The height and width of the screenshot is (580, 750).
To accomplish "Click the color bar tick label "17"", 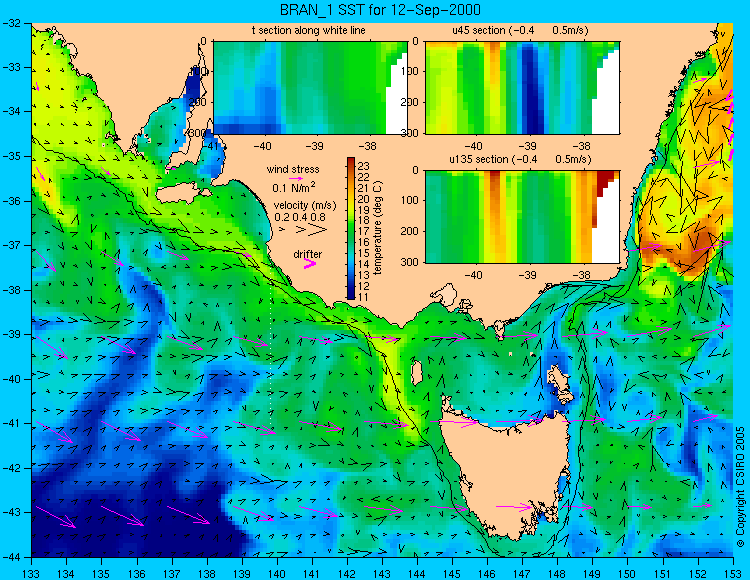I will pos(364,232).
